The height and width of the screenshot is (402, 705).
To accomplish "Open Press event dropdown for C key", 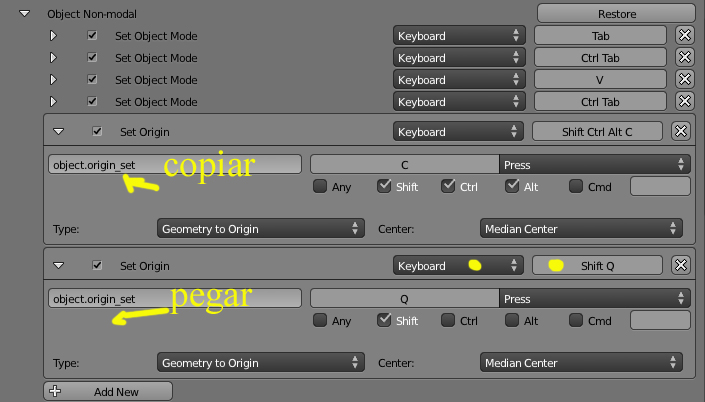I will (594, 164).
